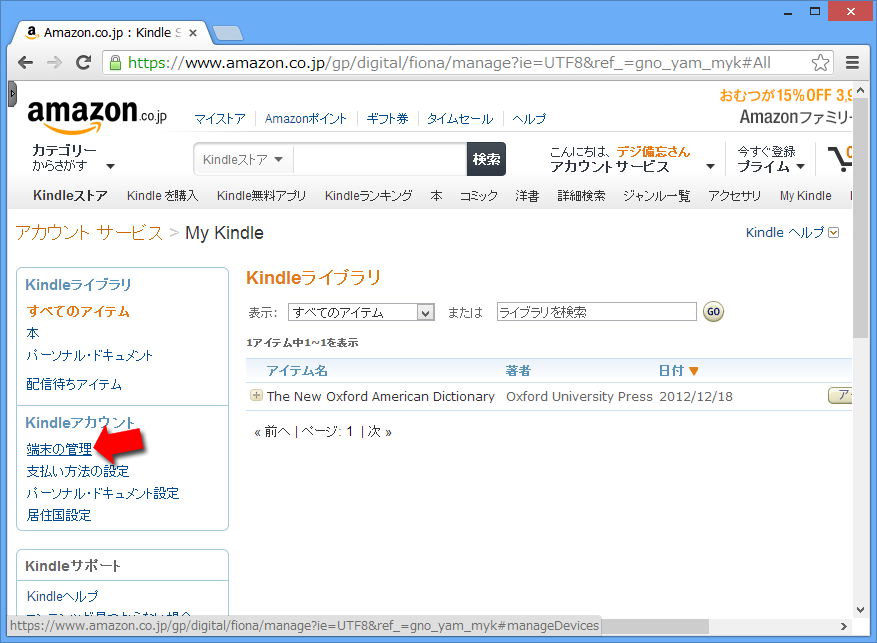
Task: Bookmark page with the star icon
Action: pyautogui.click(x=820, y=63)
